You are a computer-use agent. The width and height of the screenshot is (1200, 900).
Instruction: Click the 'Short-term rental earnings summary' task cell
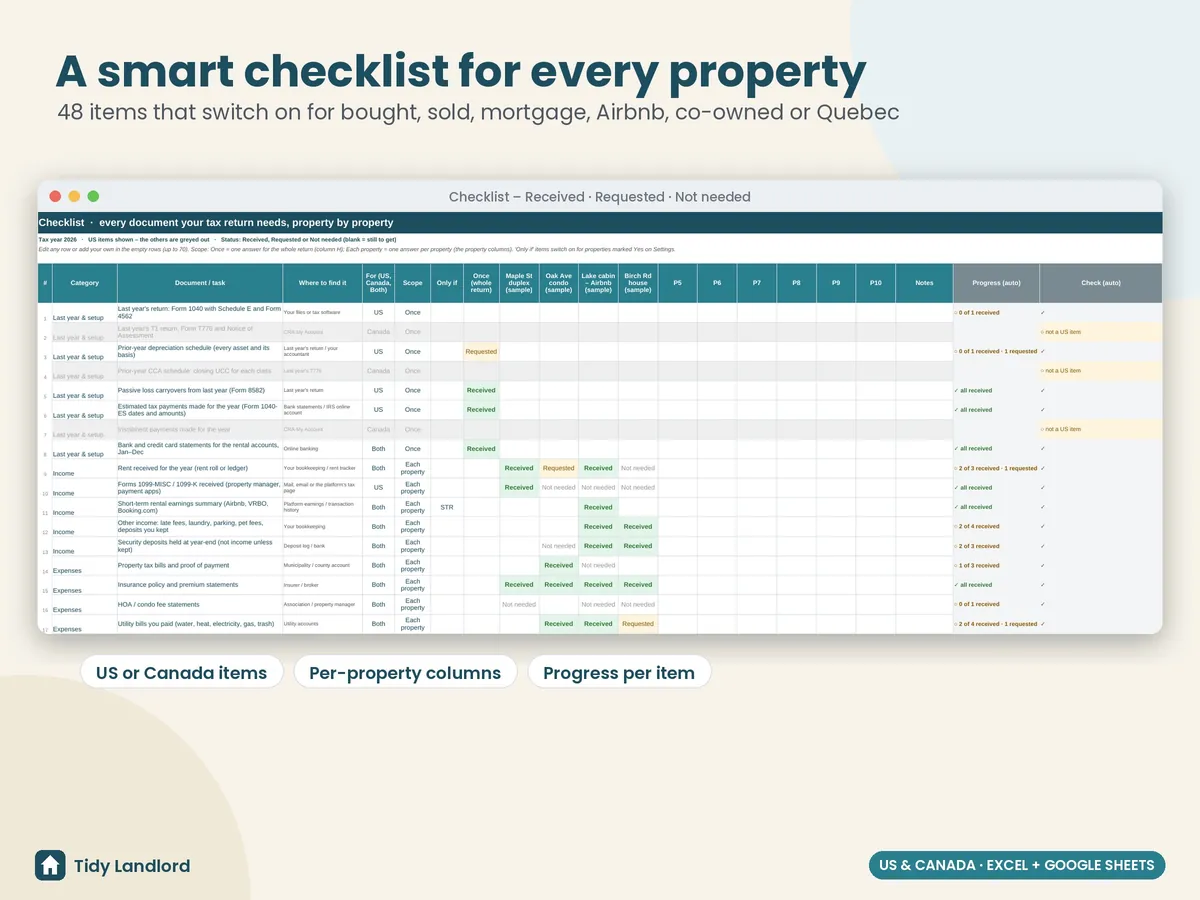coord(200,507)
